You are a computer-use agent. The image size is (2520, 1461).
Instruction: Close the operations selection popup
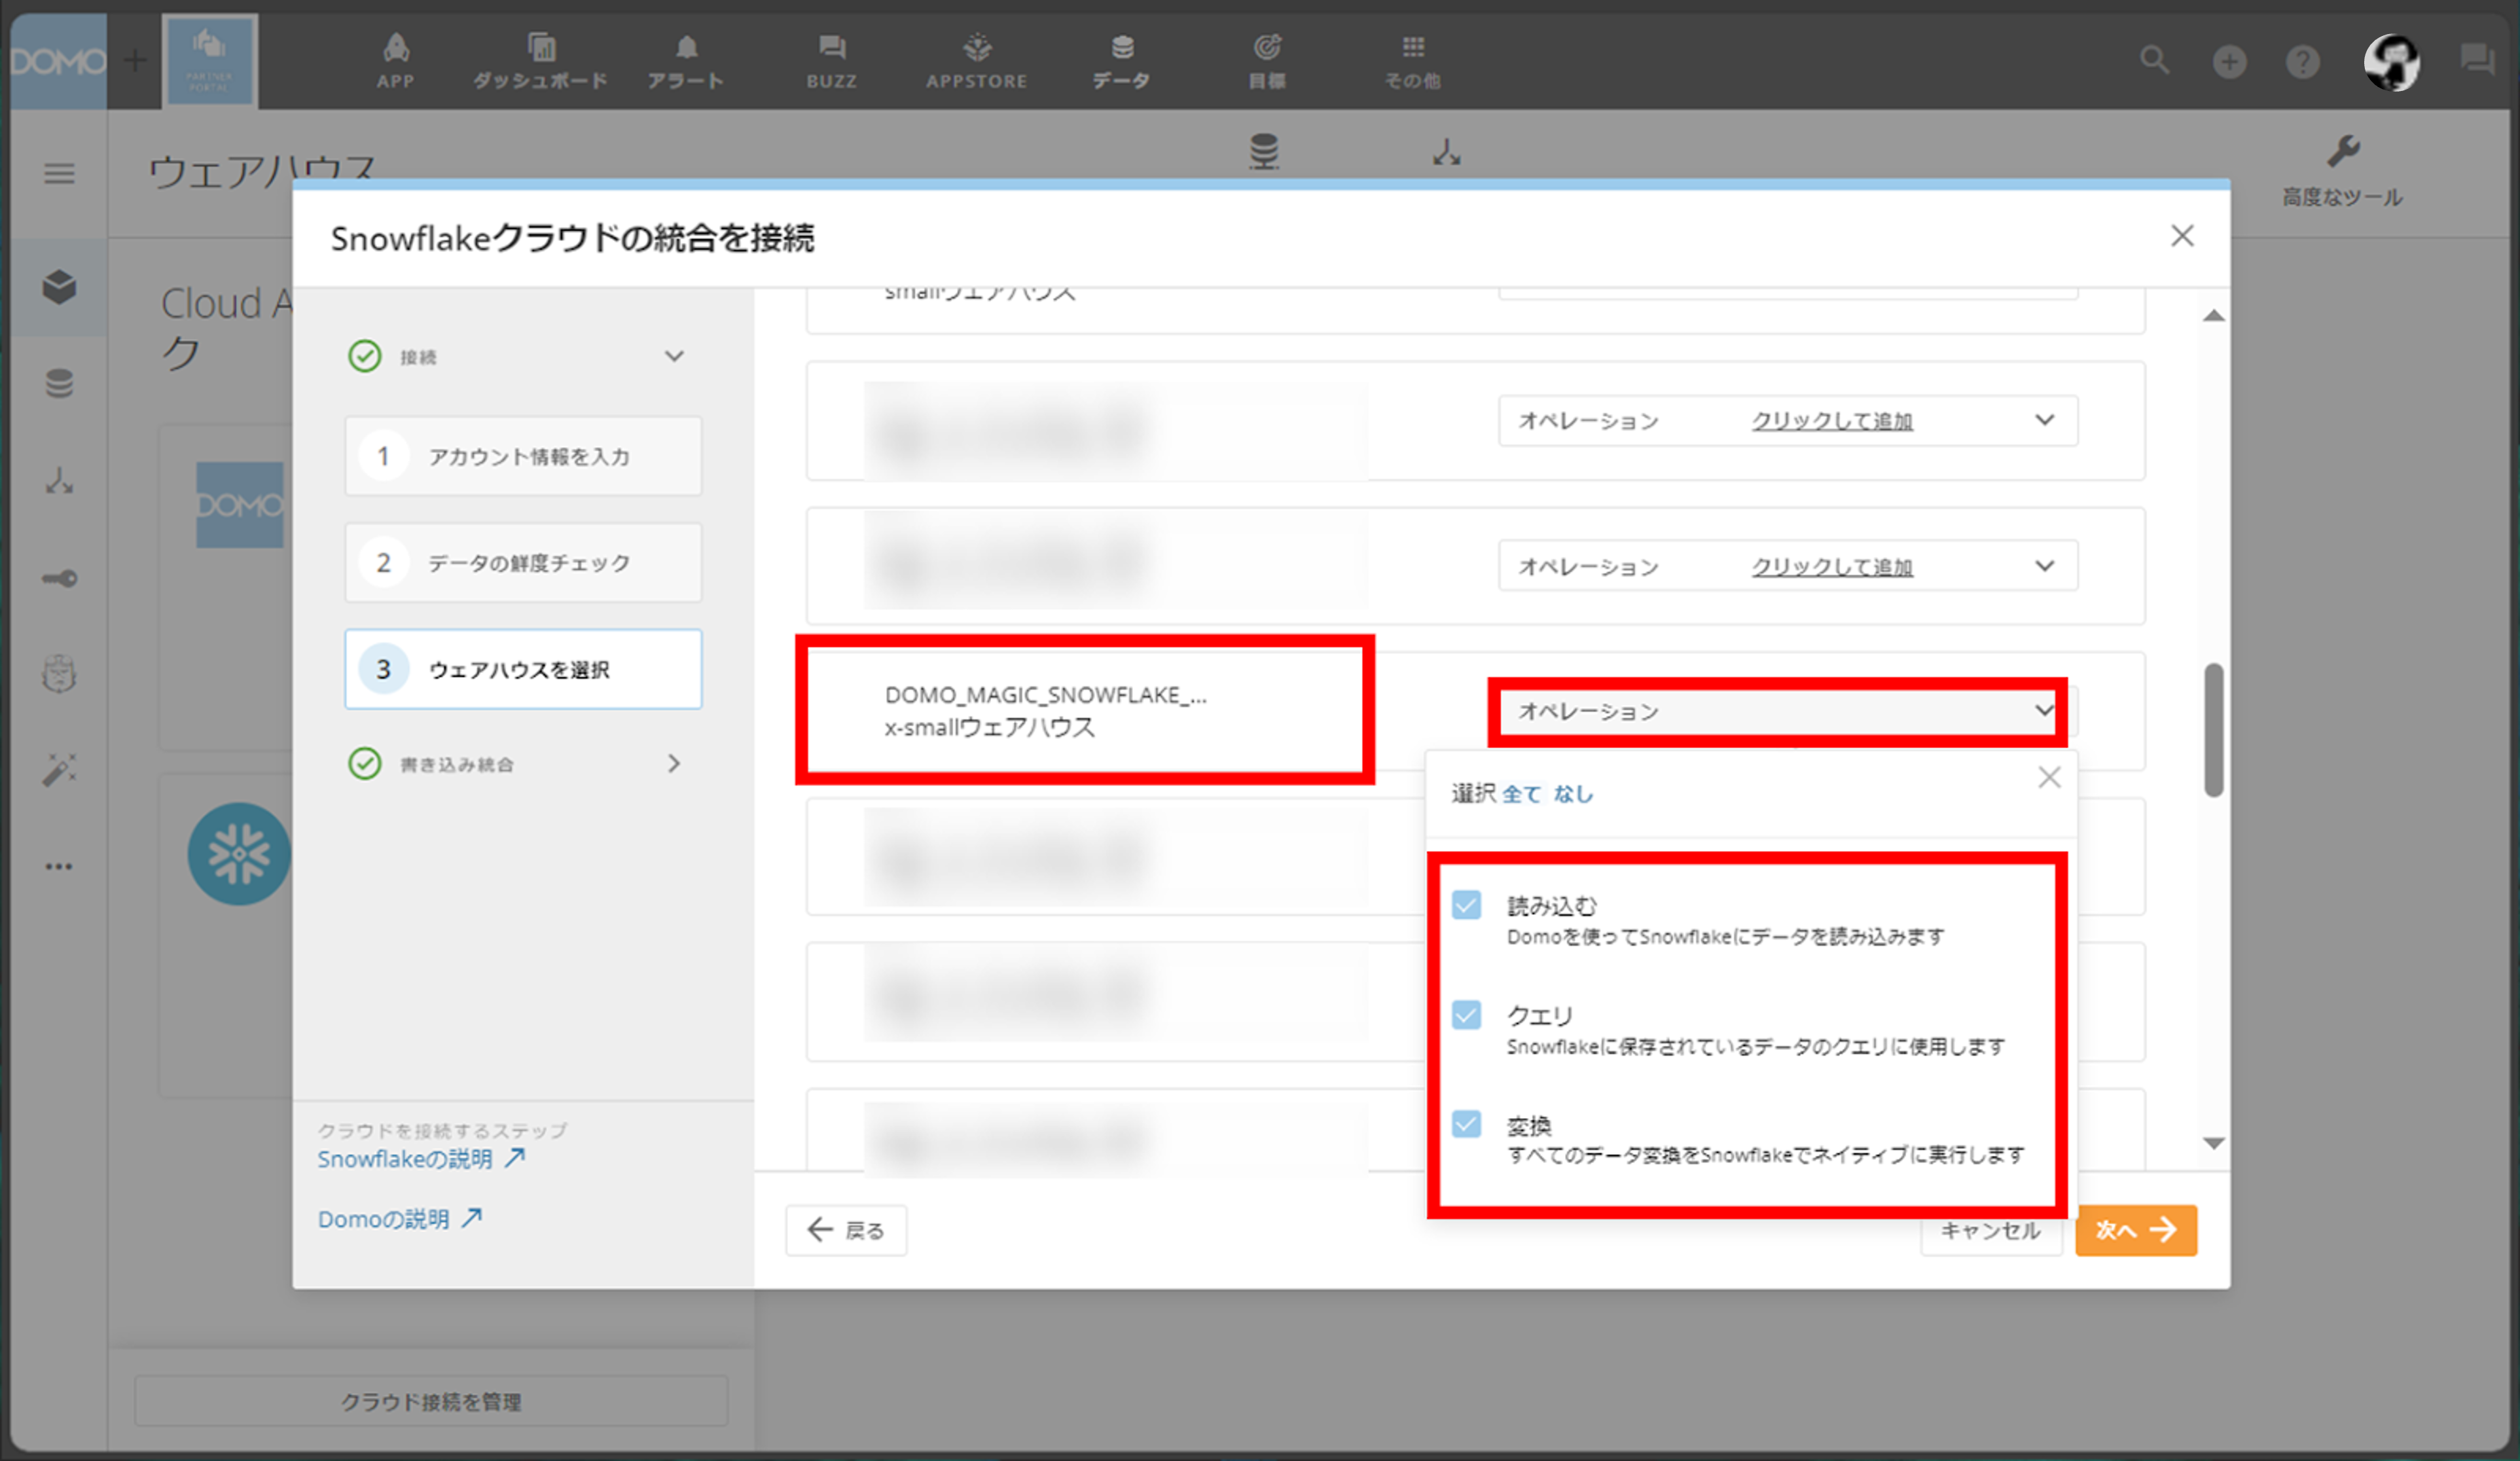click(2049, 777)
